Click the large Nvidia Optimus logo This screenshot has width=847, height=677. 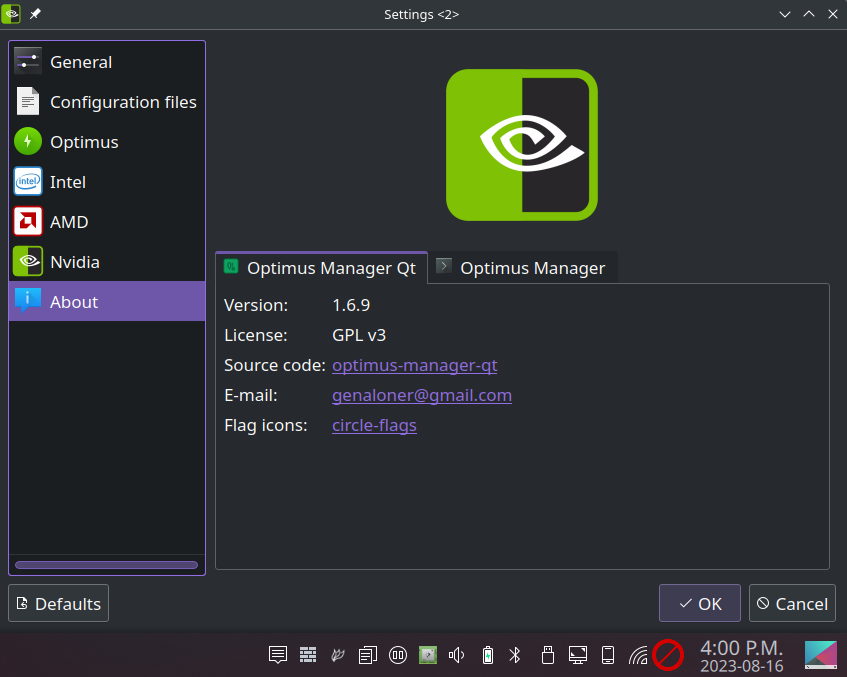[x=522, y=145]
